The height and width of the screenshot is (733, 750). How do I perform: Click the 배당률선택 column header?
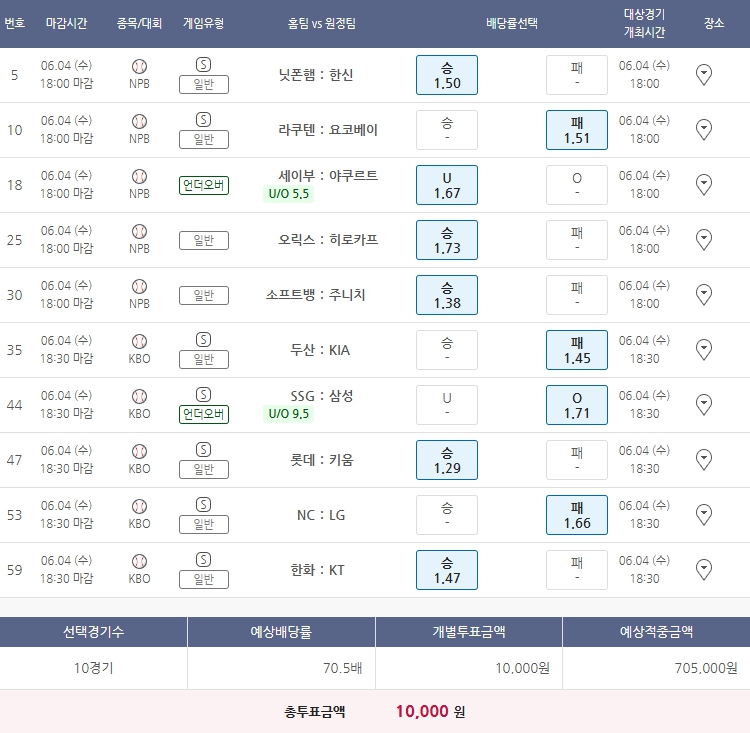pos(512,22)
